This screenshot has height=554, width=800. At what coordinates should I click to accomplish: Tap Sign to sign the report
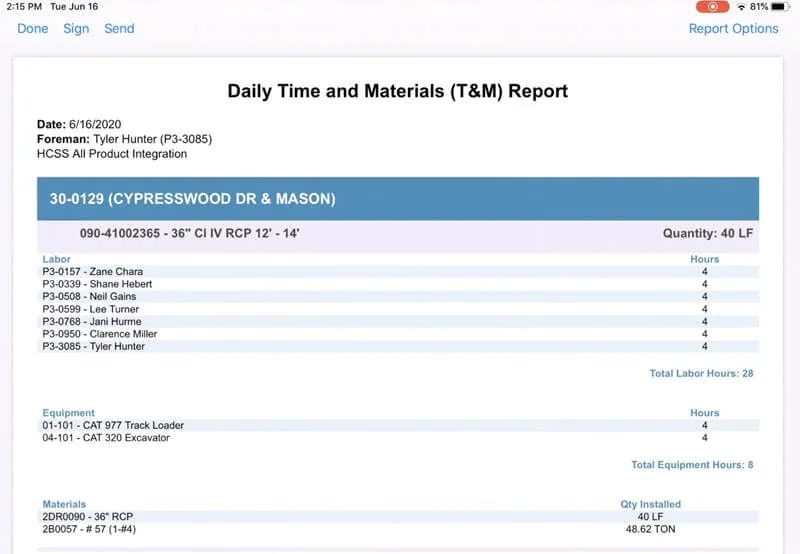point(76,29)
